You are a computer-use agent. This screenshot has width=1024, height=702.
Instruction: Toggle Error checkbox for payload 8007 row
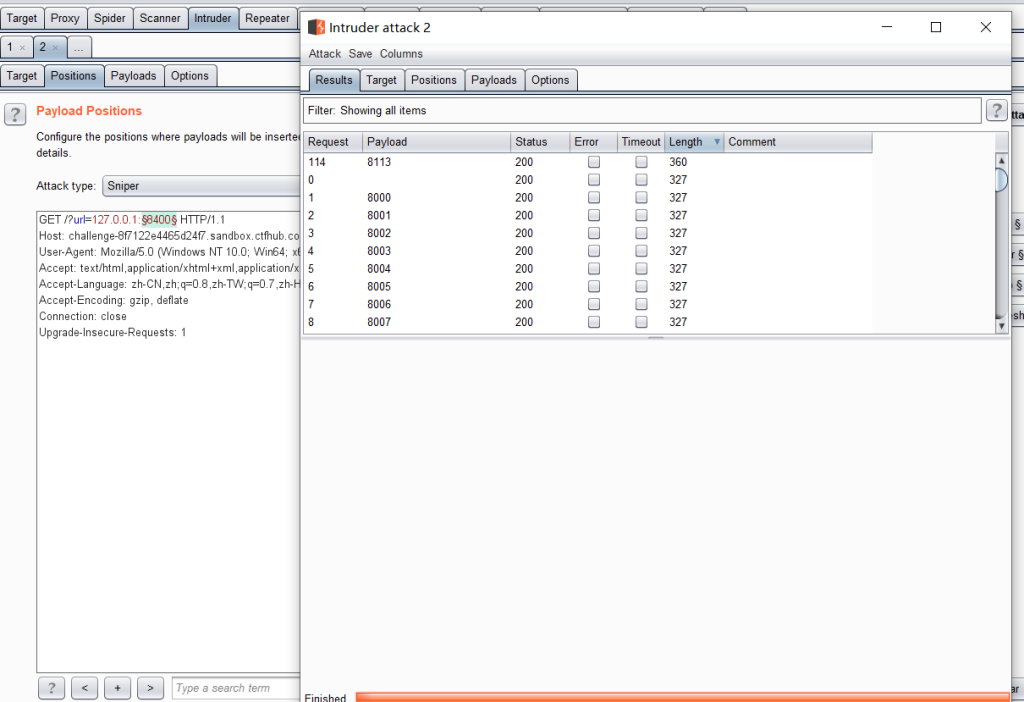tap(594, 322)
